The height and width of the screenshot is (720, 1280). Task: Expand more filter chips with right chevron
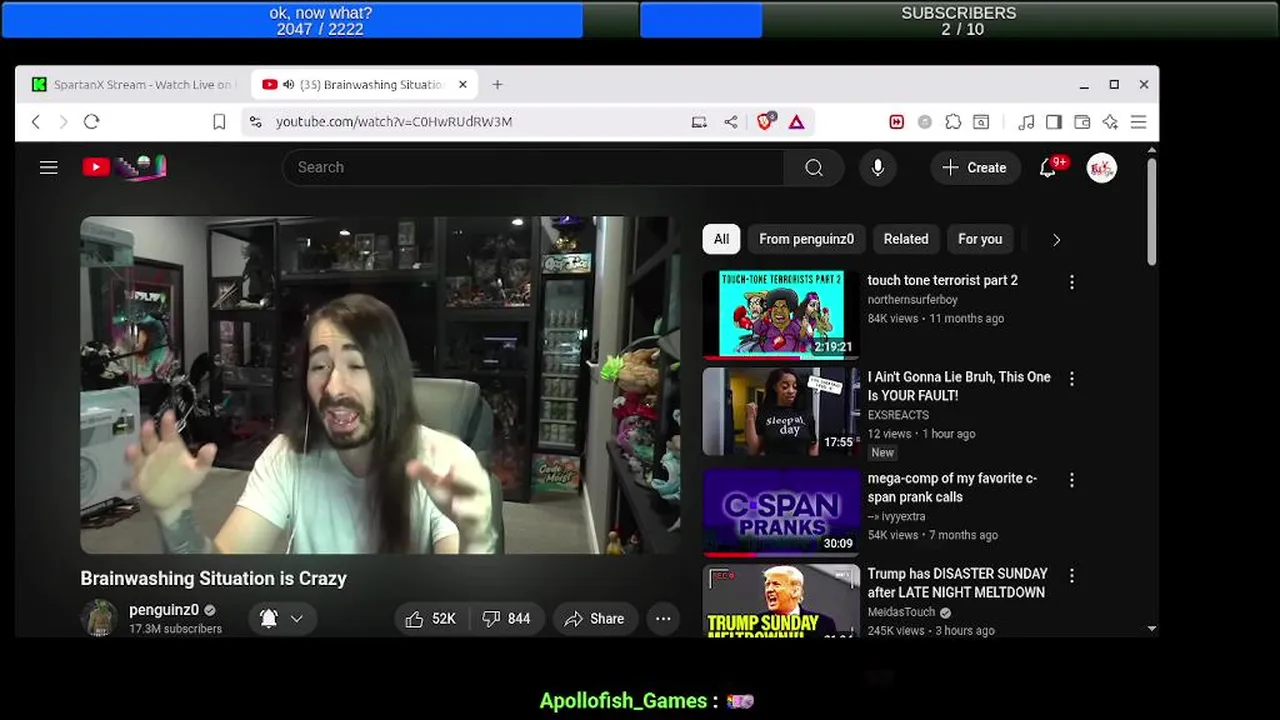pos(1056,240)
